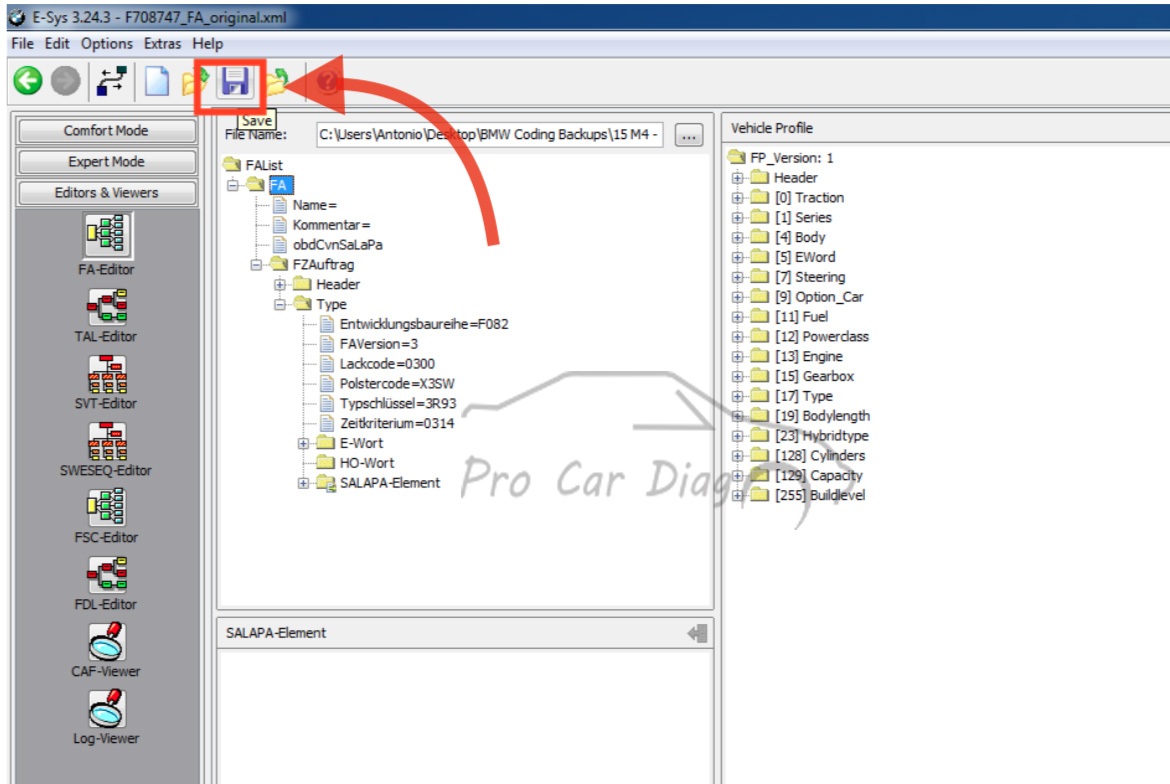Screen dimensions: 1170x784
Task: Expand the [7] Steering node
Action: [737, 277]
